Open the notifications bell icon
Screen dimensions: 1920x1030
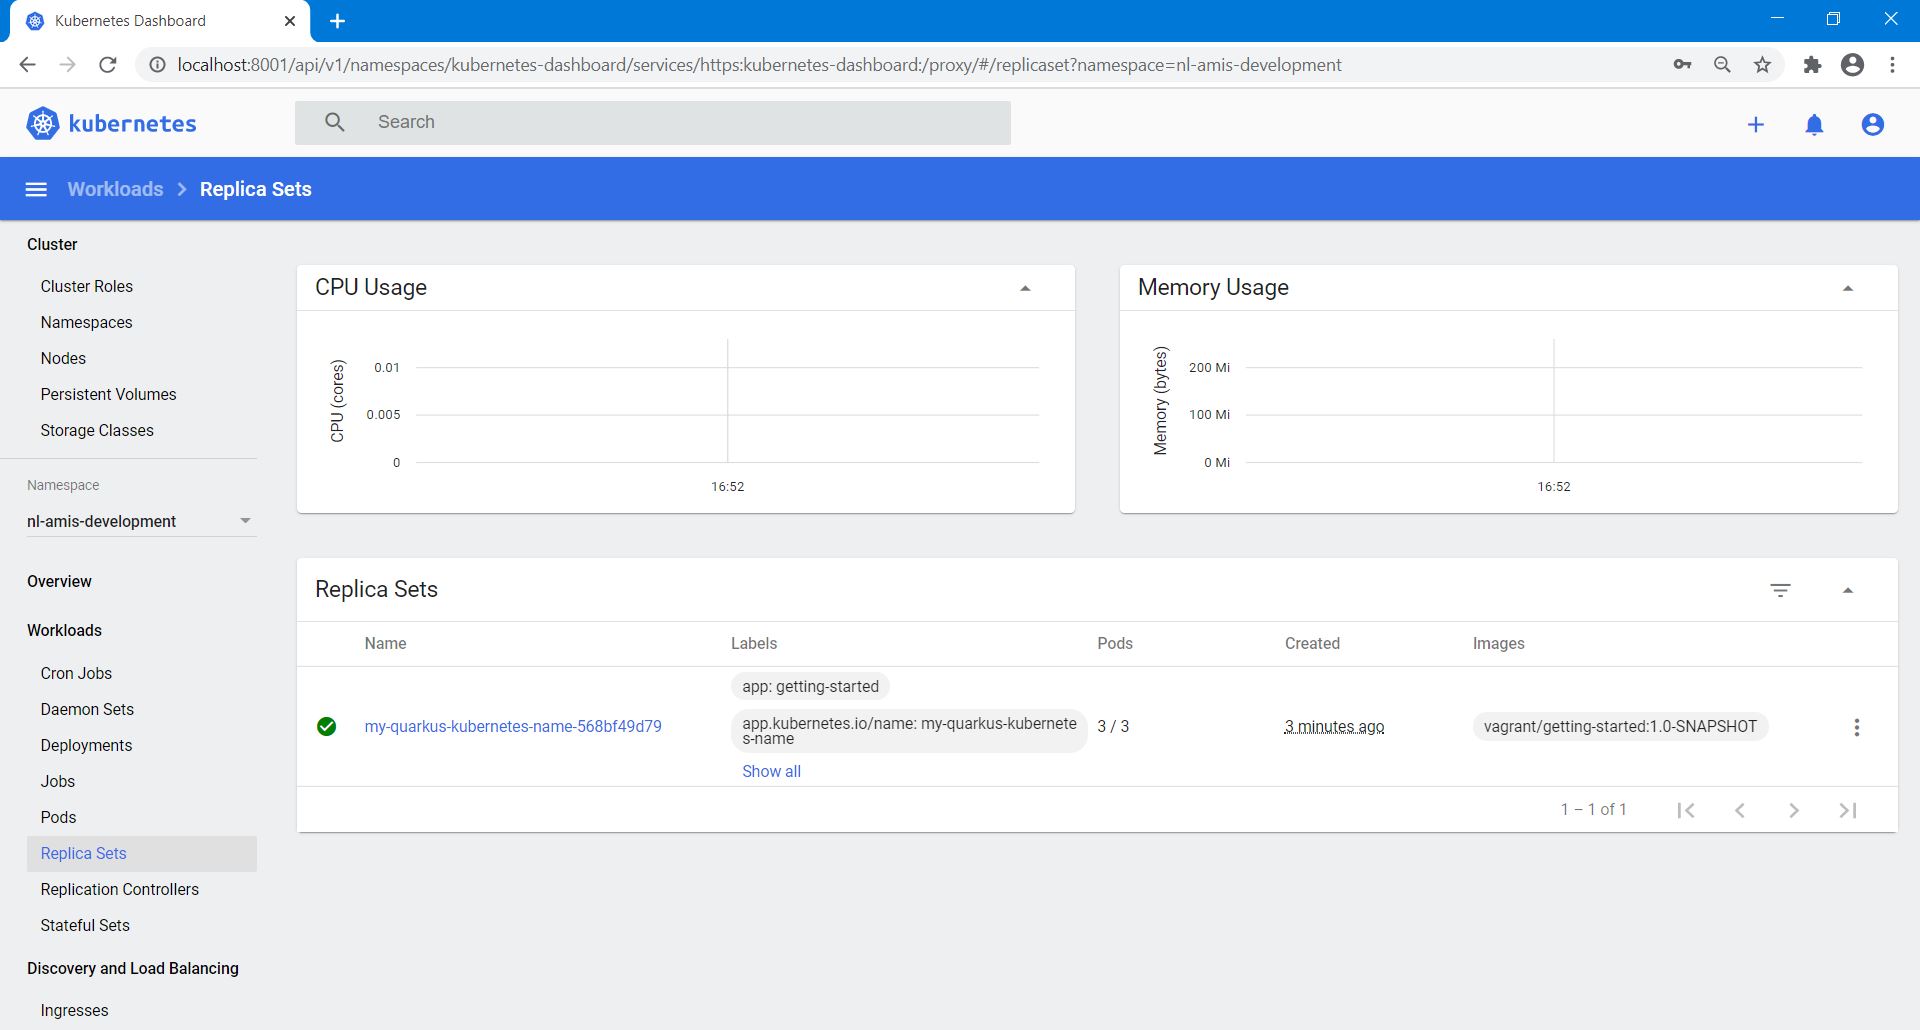(1814, 124)
